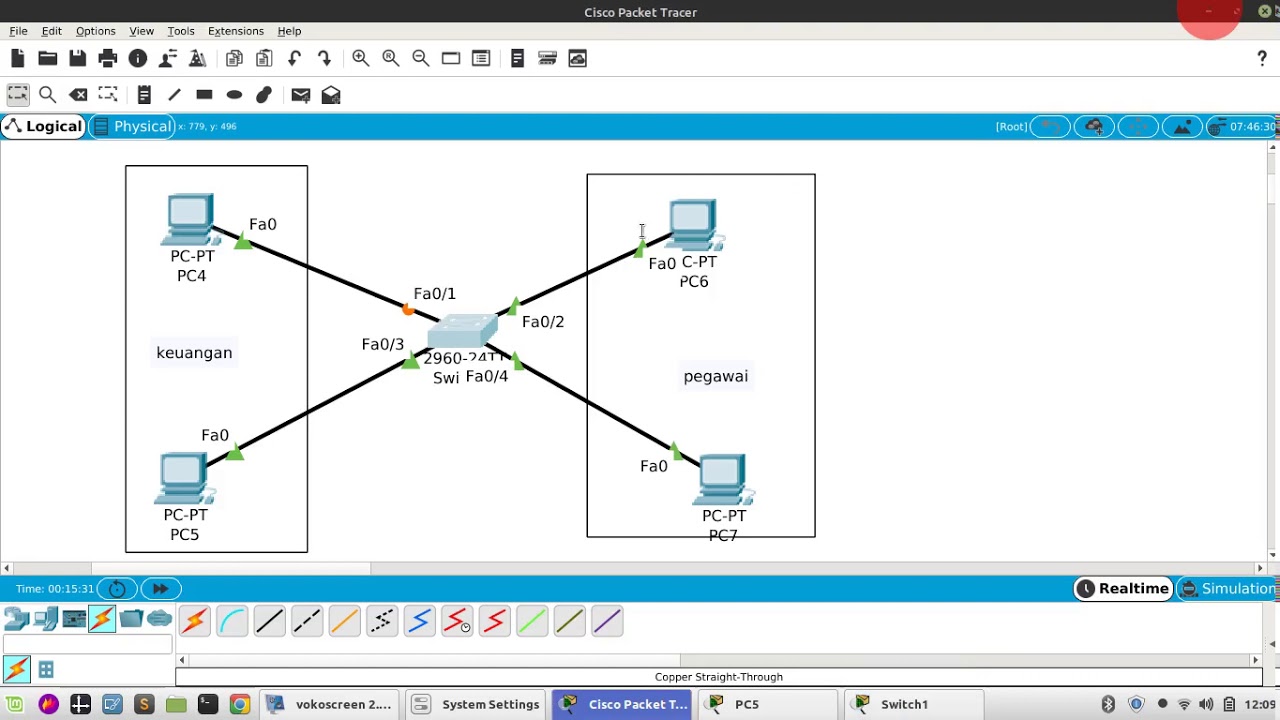1280x720 pixels.
Task: Open the Help menu
Action: [289, 31]
